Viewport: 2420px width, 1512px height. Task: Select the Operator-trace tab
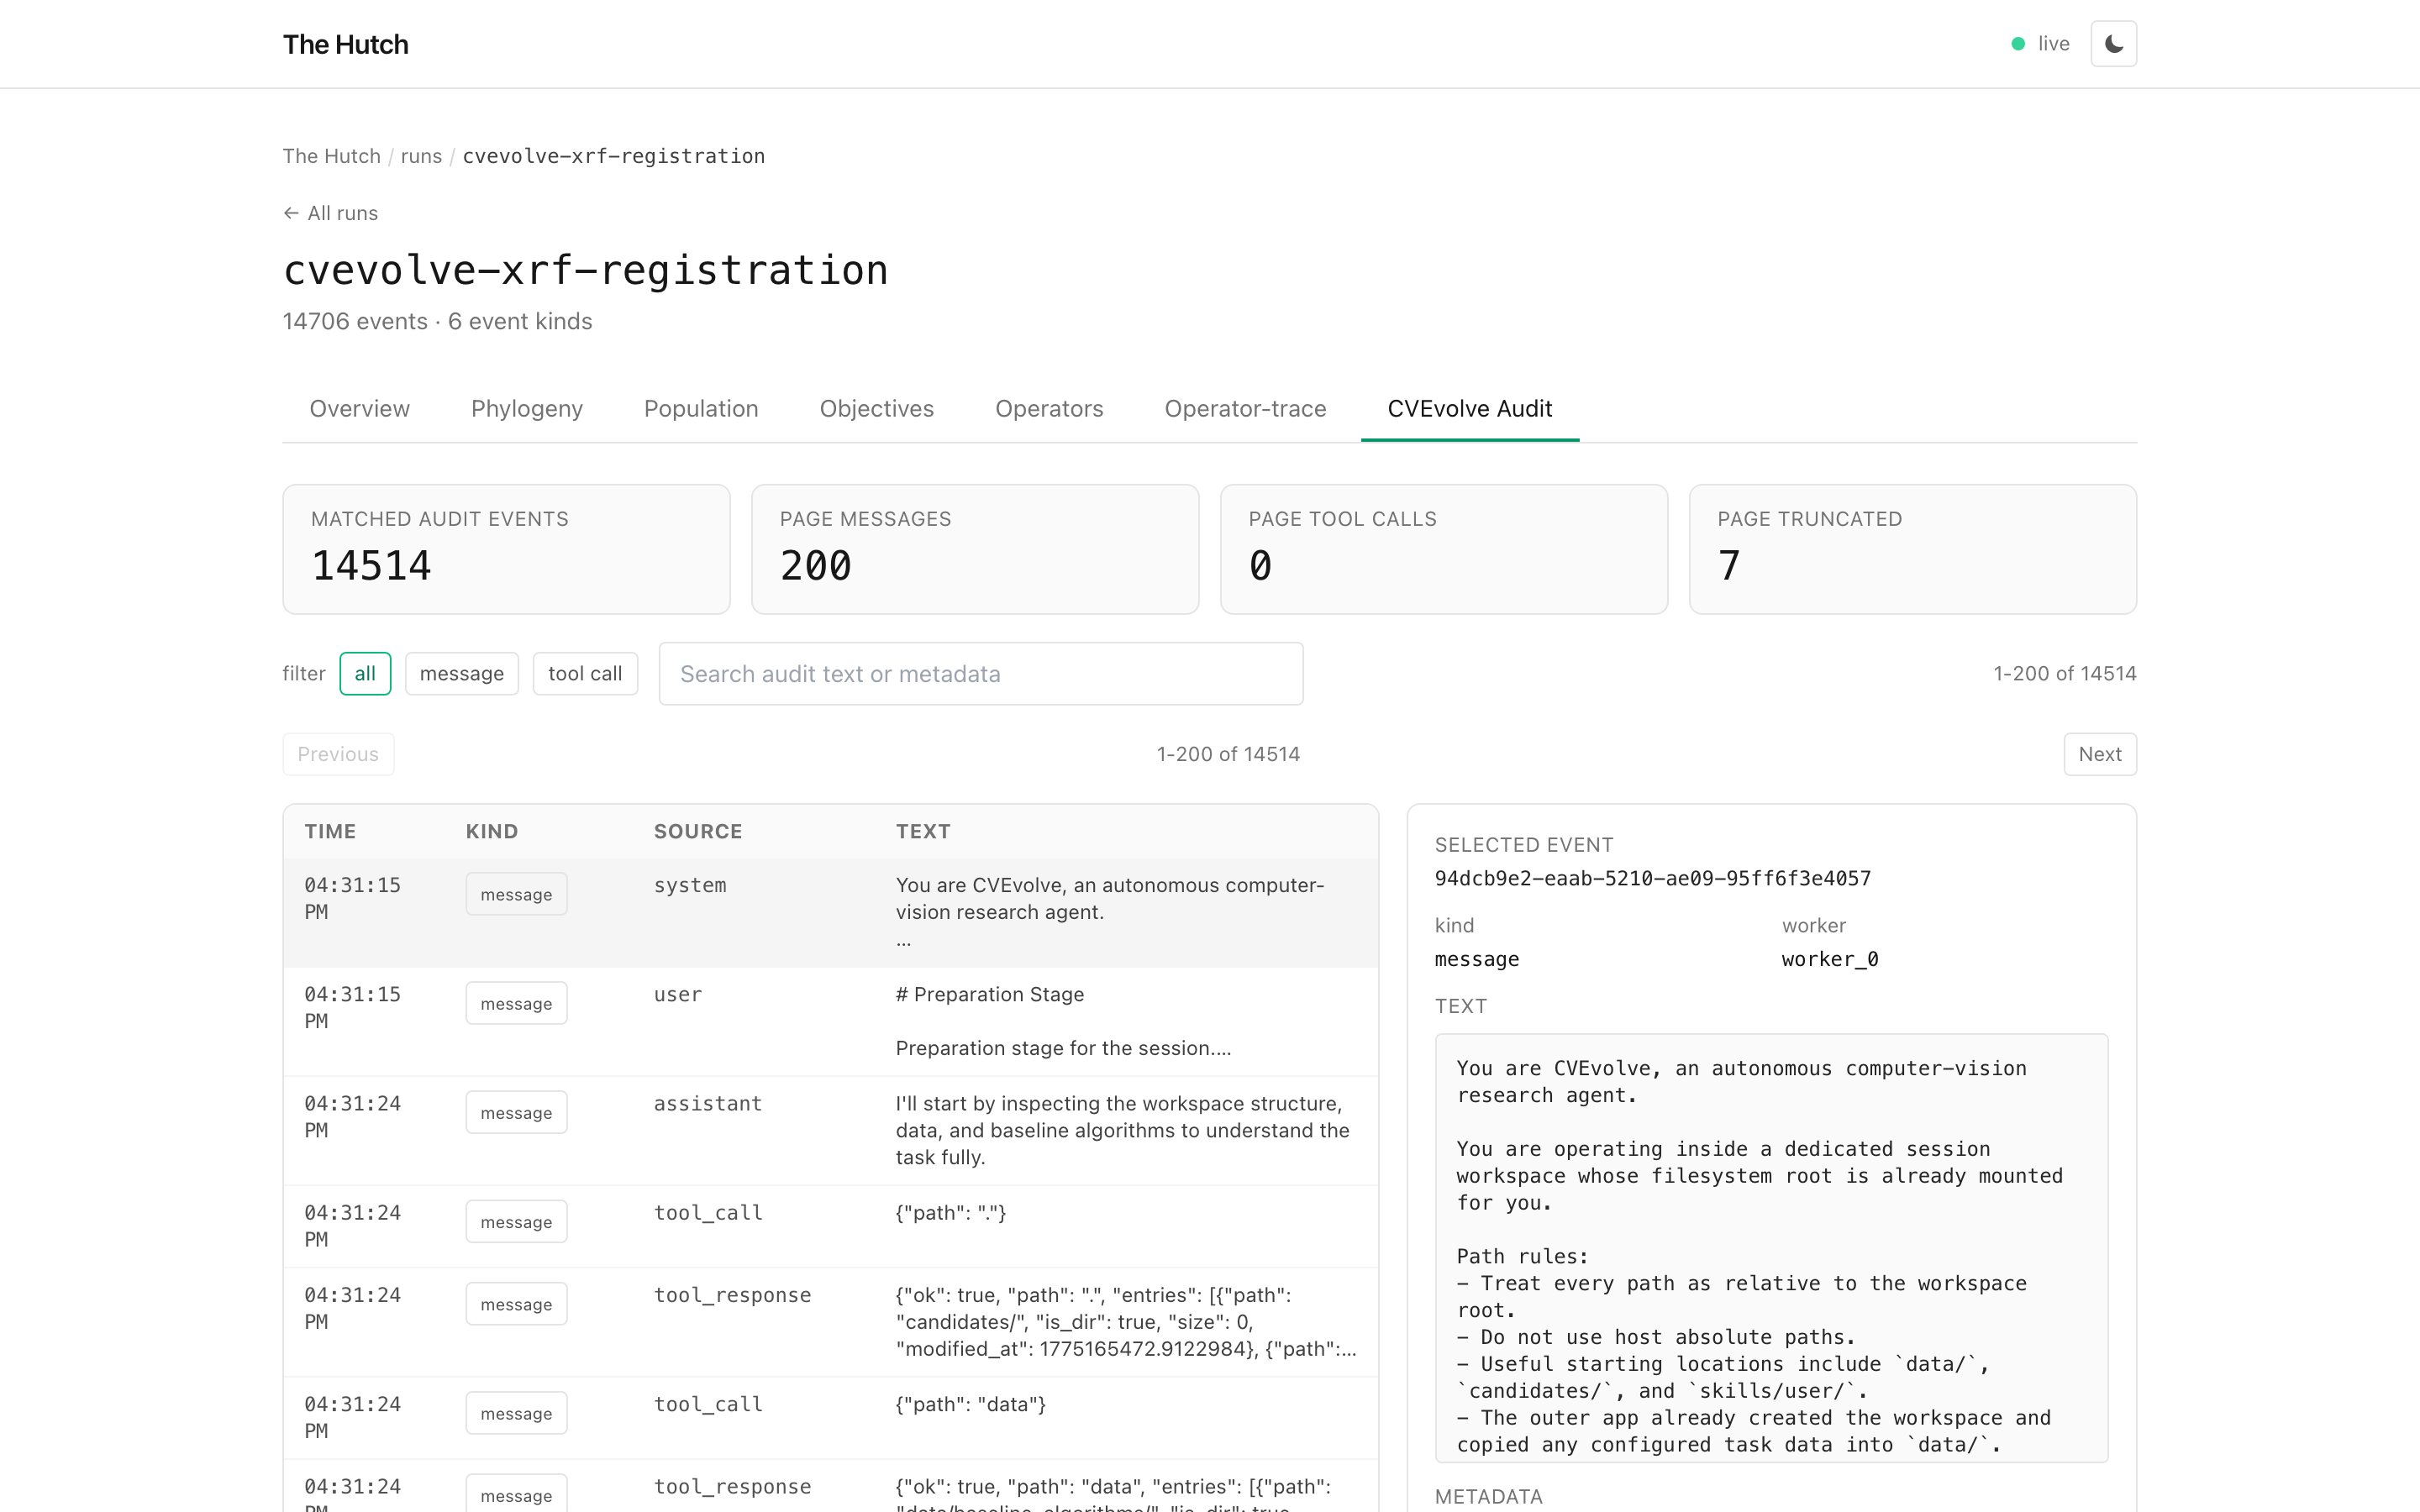click(x=1245, y=409)
